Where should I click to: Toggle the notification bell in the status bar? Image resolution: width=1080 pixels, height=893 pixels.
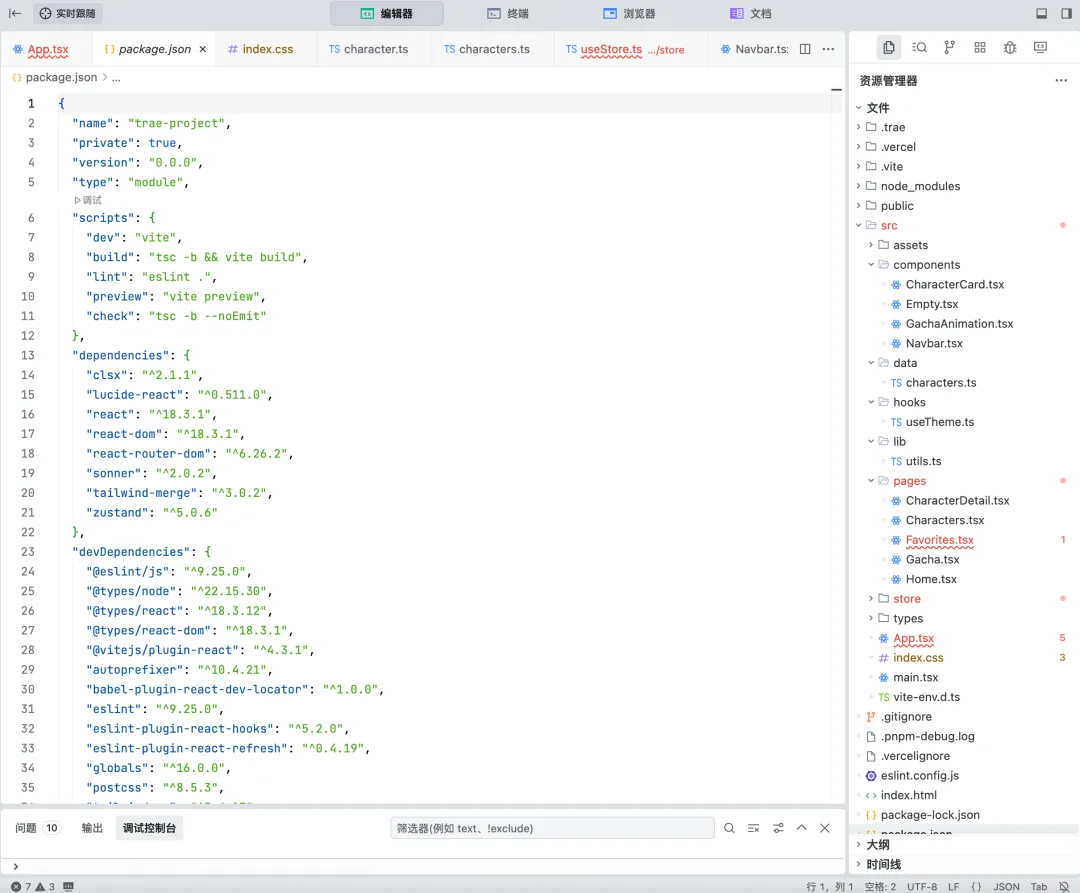point(1064,886)
